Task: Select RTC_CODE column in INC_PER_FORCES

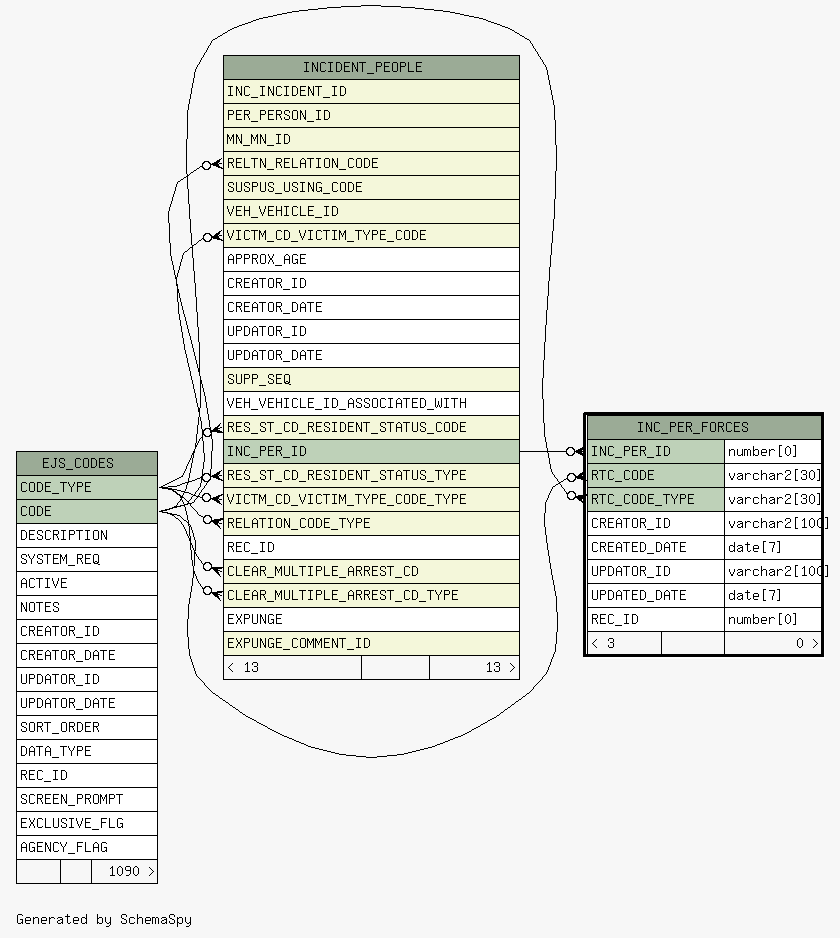Action: [656, 476]
